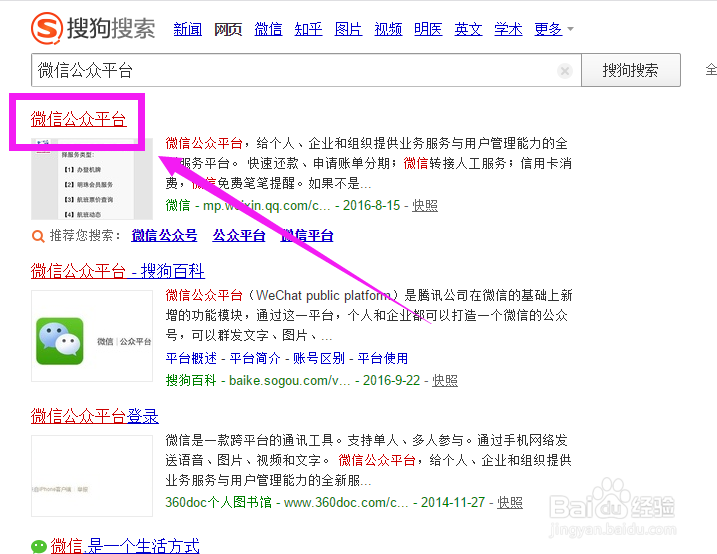Click the 搜狗搜索 search button
This screenshot has height=554, width=717.
(631, 70)
